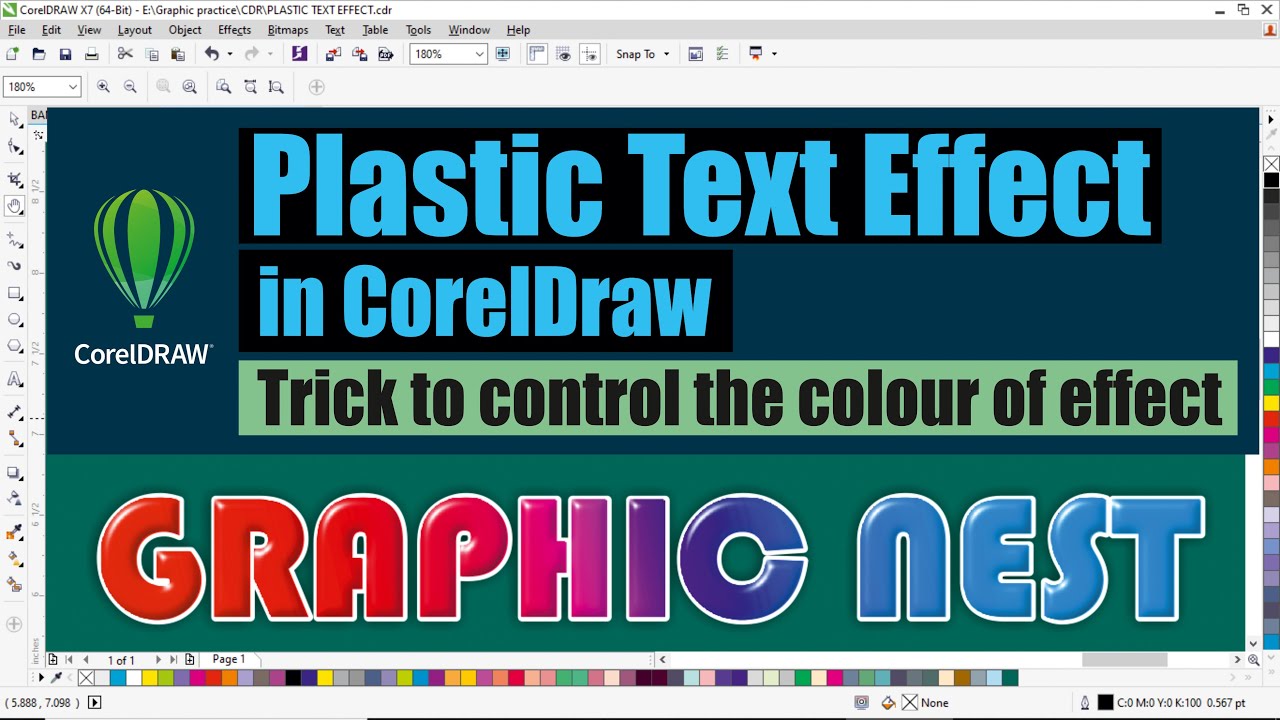Select the Polygon tool

15,346
